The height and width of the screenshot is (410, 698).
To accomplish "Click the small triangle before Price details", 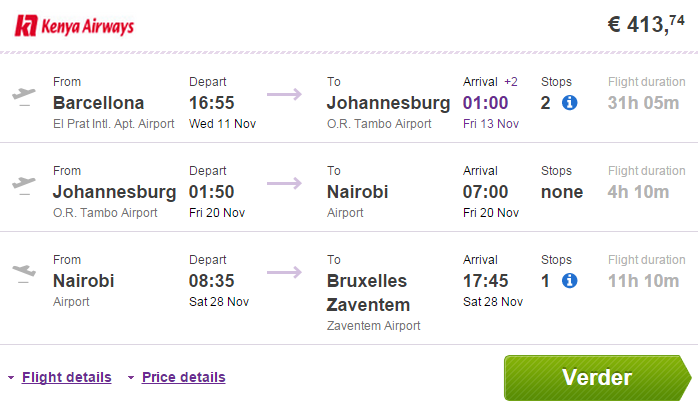I will coord(131,378).
